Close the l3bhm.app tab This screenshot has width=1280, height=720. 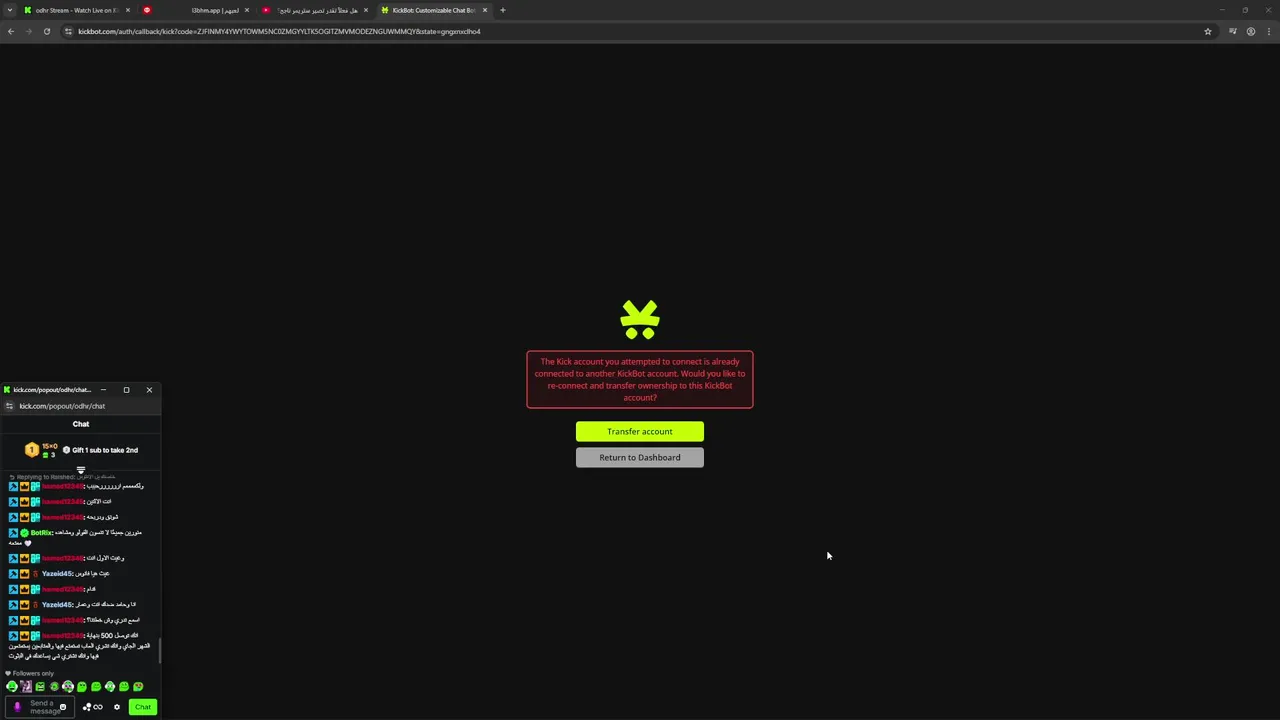(x=246, y=10)
